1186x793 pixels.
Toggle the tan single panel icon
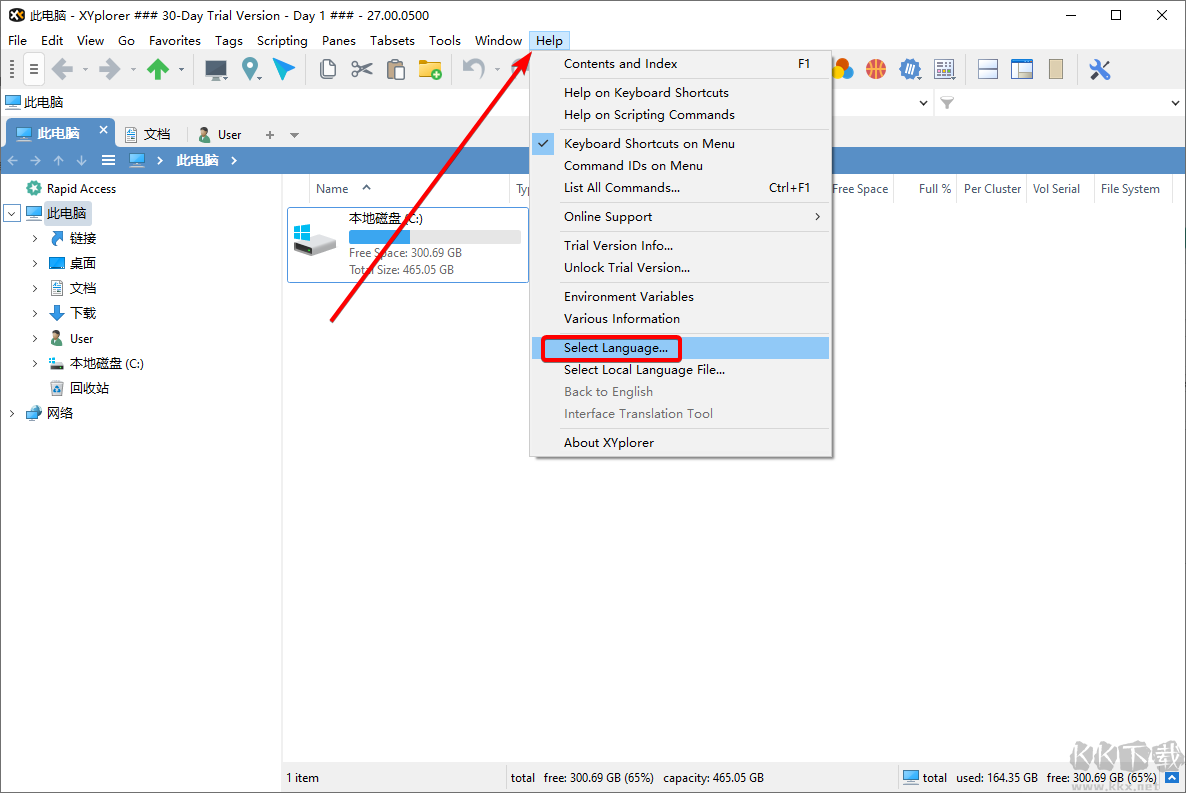click(x=1056, y=70)
